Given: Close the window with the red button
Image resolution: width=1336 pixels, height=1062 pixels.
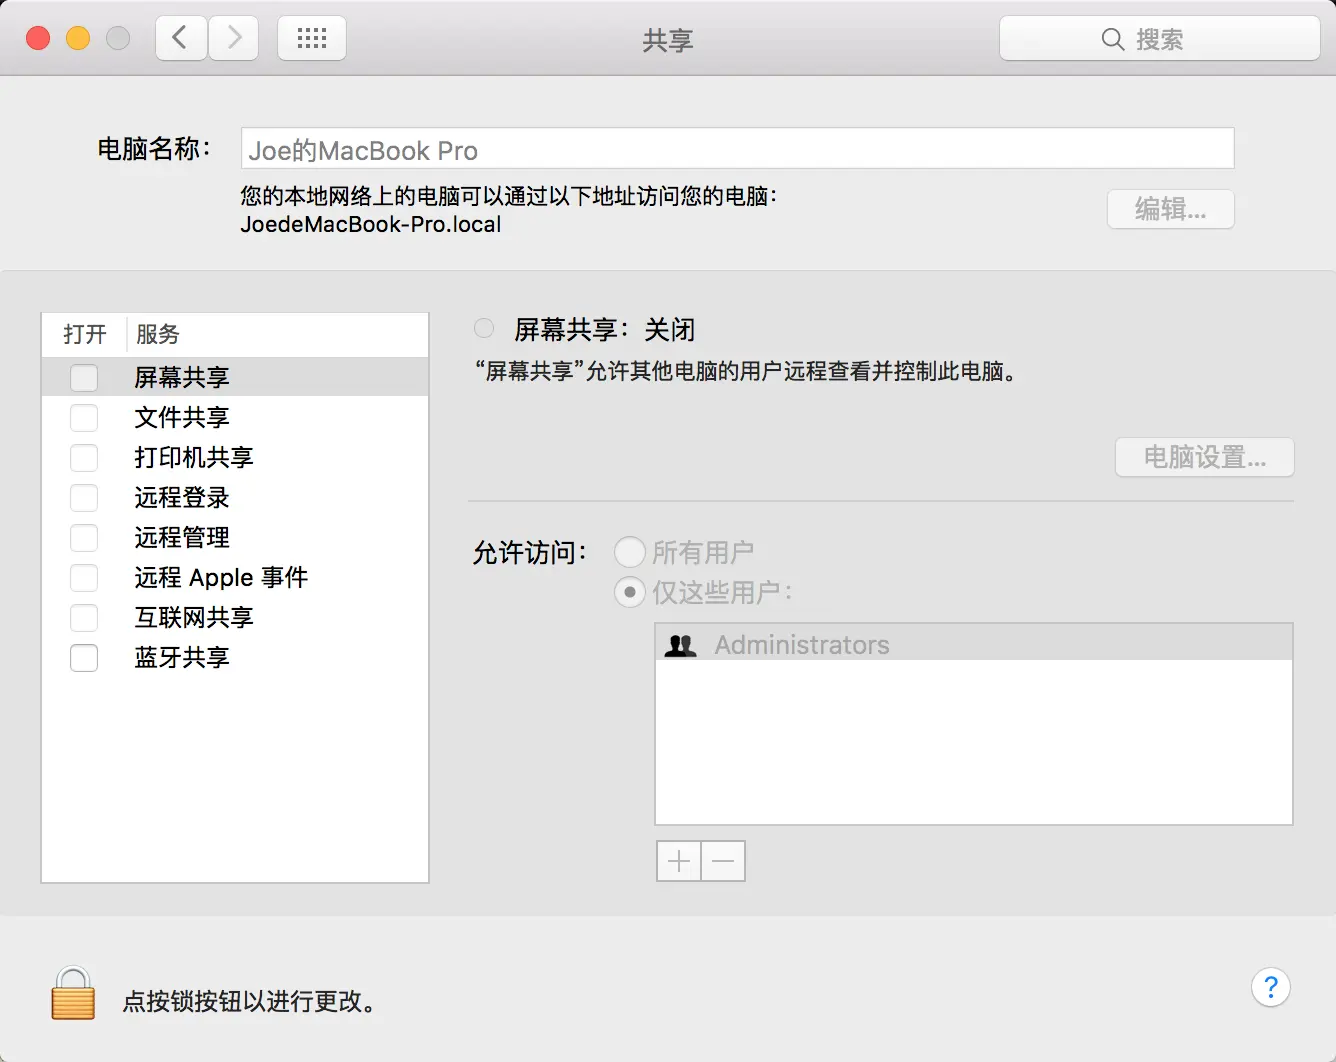Looking at the screenshot, I should pos(38,39).
